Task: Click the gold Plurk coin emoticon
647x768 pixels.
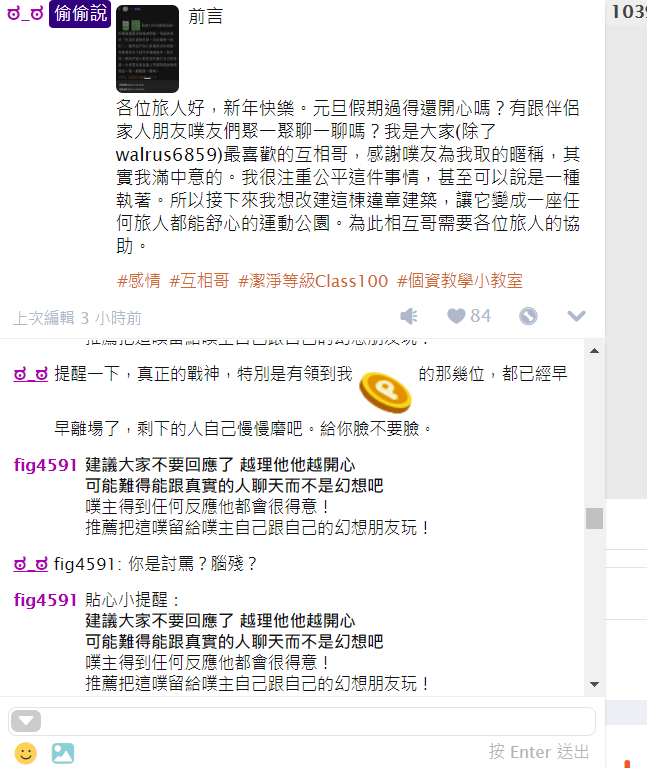Action: [385, 392]
